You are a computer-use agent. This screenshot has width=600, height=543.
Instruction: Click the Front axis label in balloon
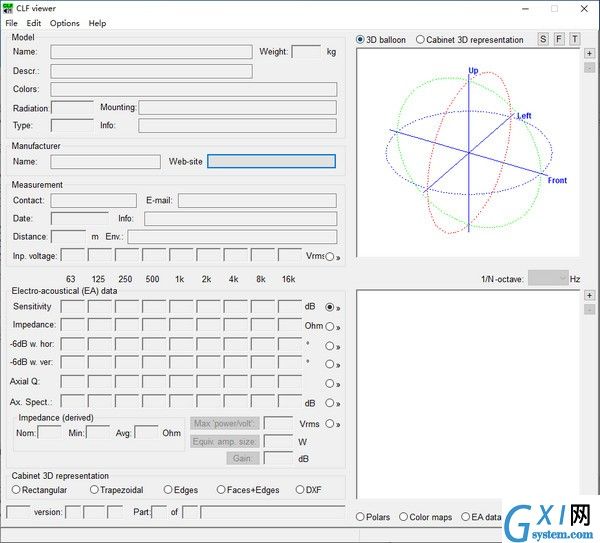point(557,180)
